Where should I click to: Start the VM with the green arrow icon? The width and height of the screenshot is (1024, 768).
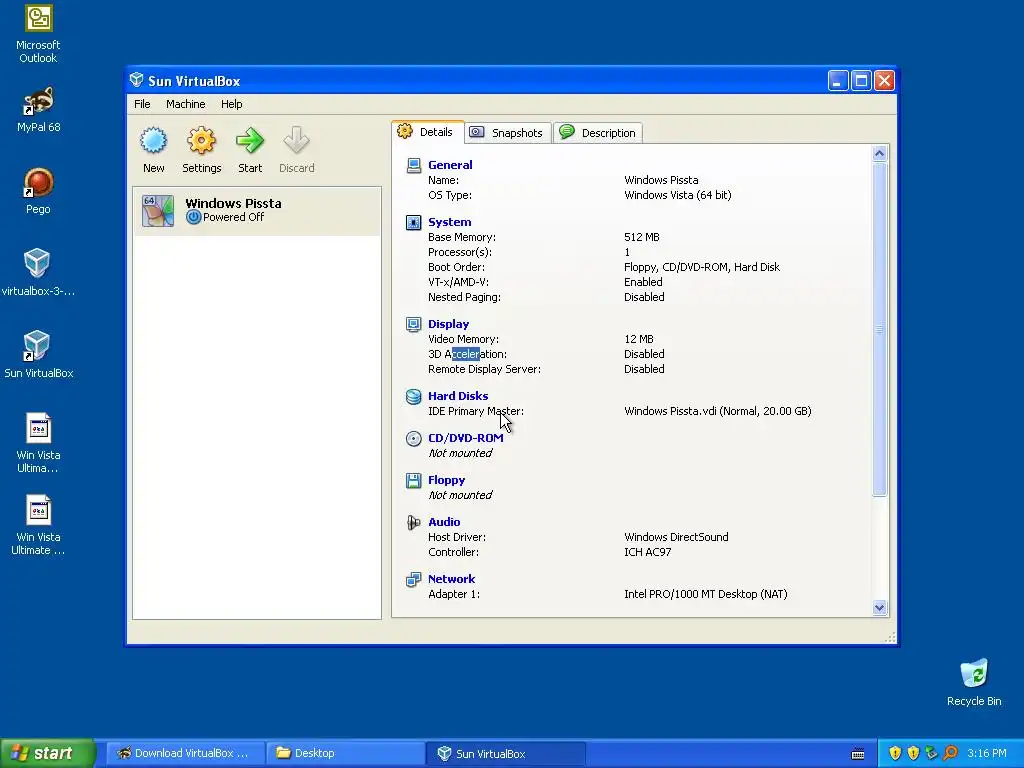[249, 140]
